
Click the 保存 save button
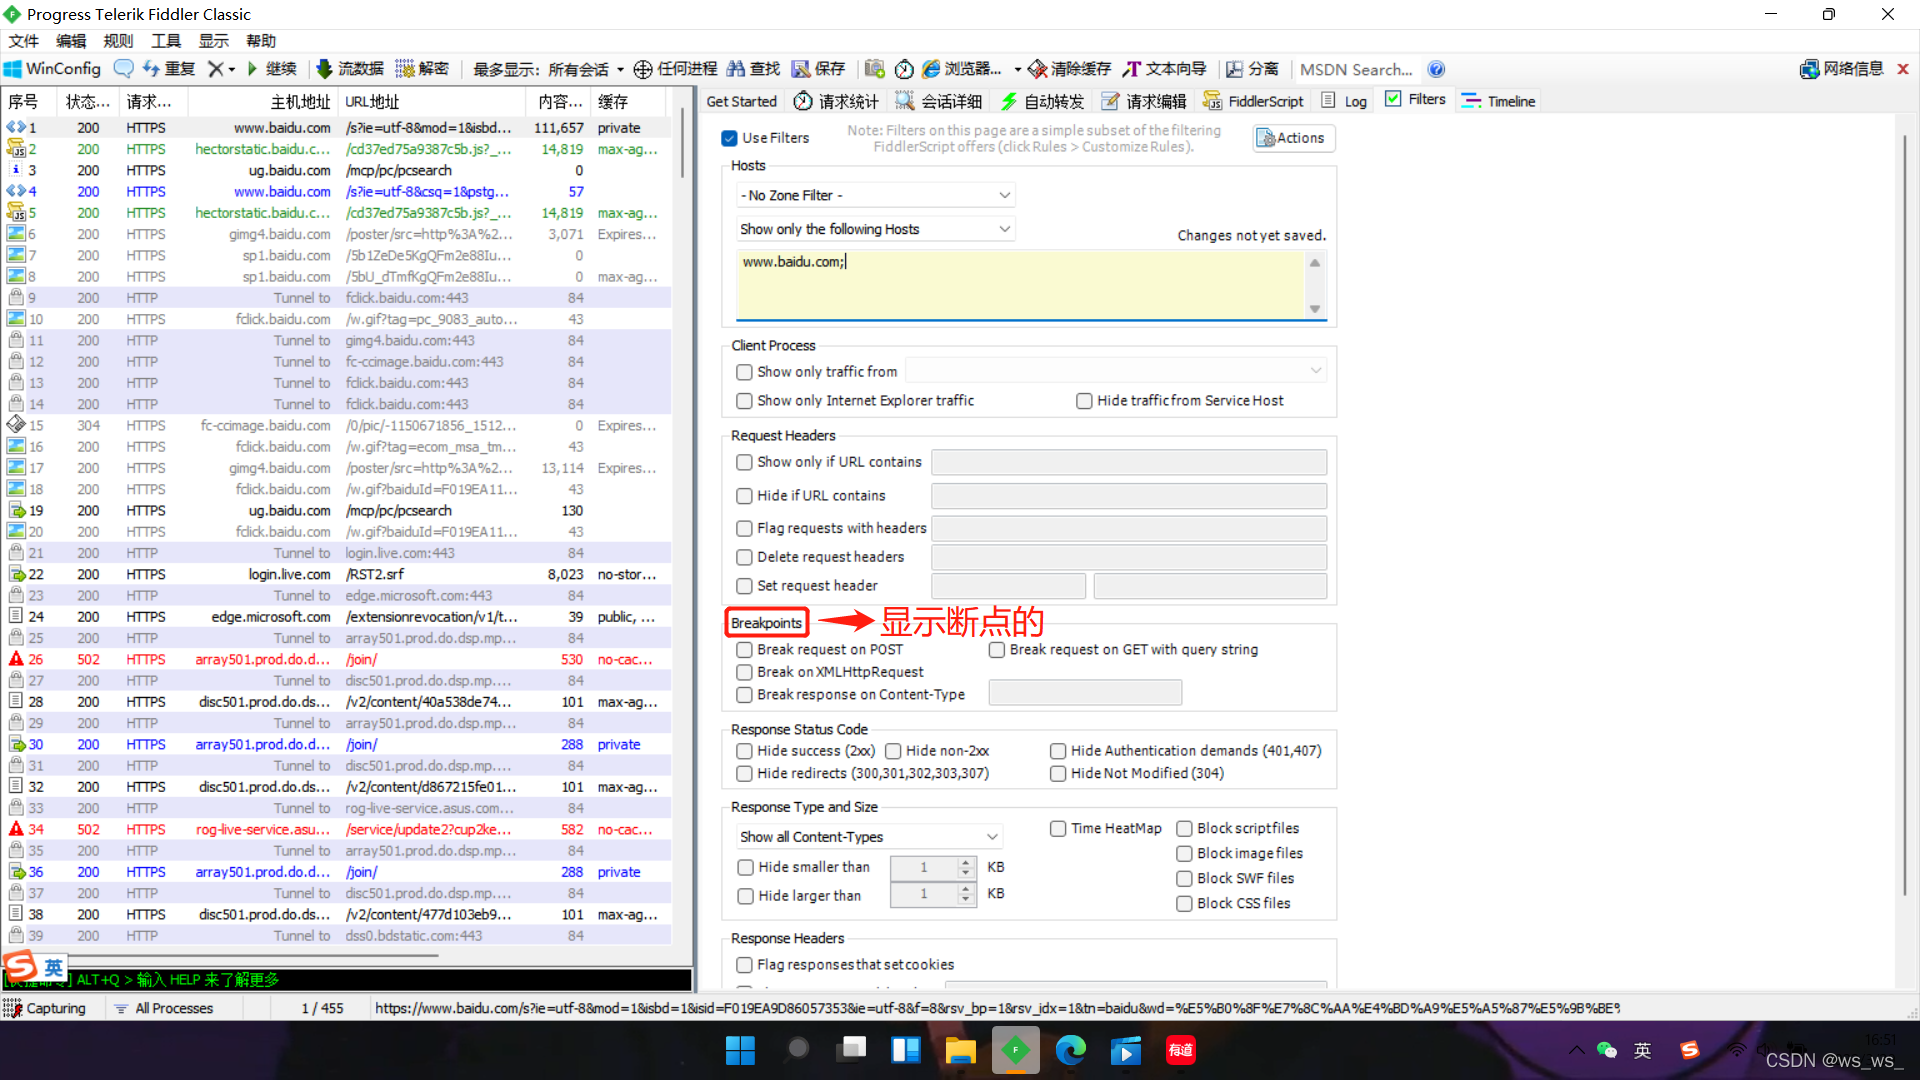point(819,69)
